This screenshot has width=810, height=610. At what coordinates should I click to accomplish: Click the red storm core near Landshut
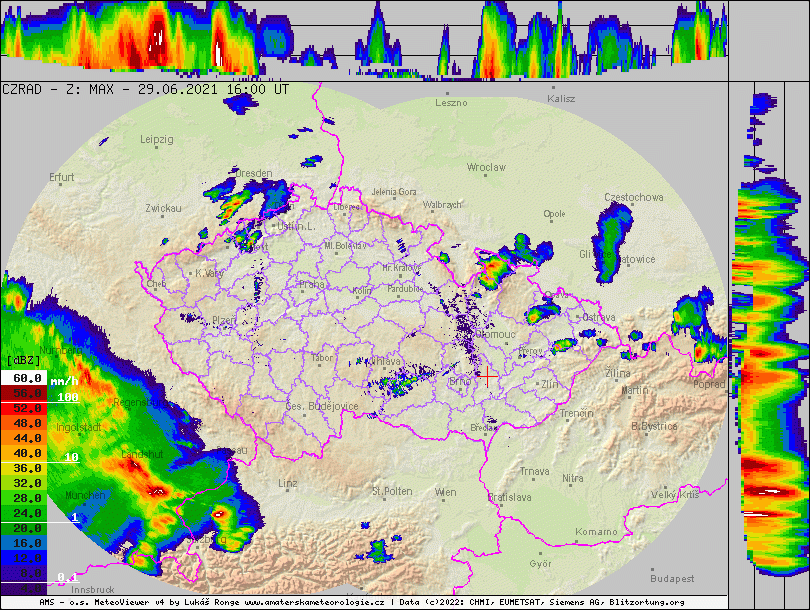pyautogui.click(x=157, y=490)
